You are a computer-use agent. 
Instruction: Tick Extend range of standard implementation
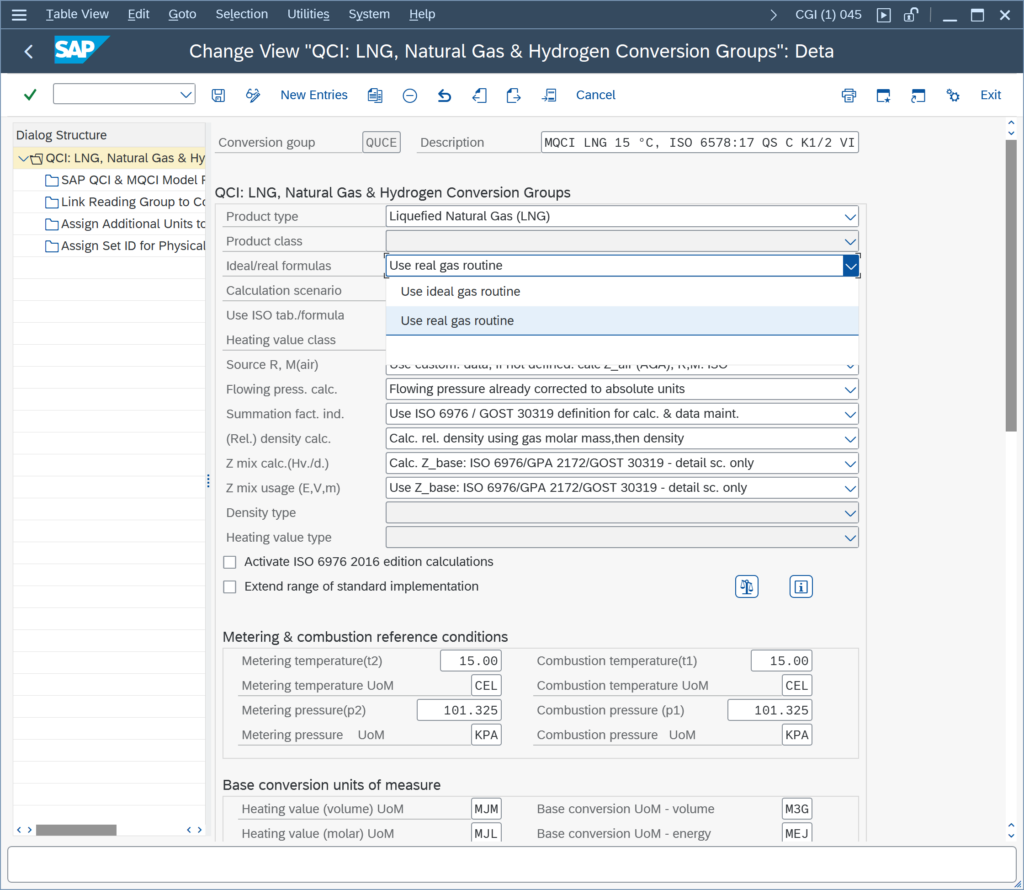pyautogui.click(x=230, y=587)
